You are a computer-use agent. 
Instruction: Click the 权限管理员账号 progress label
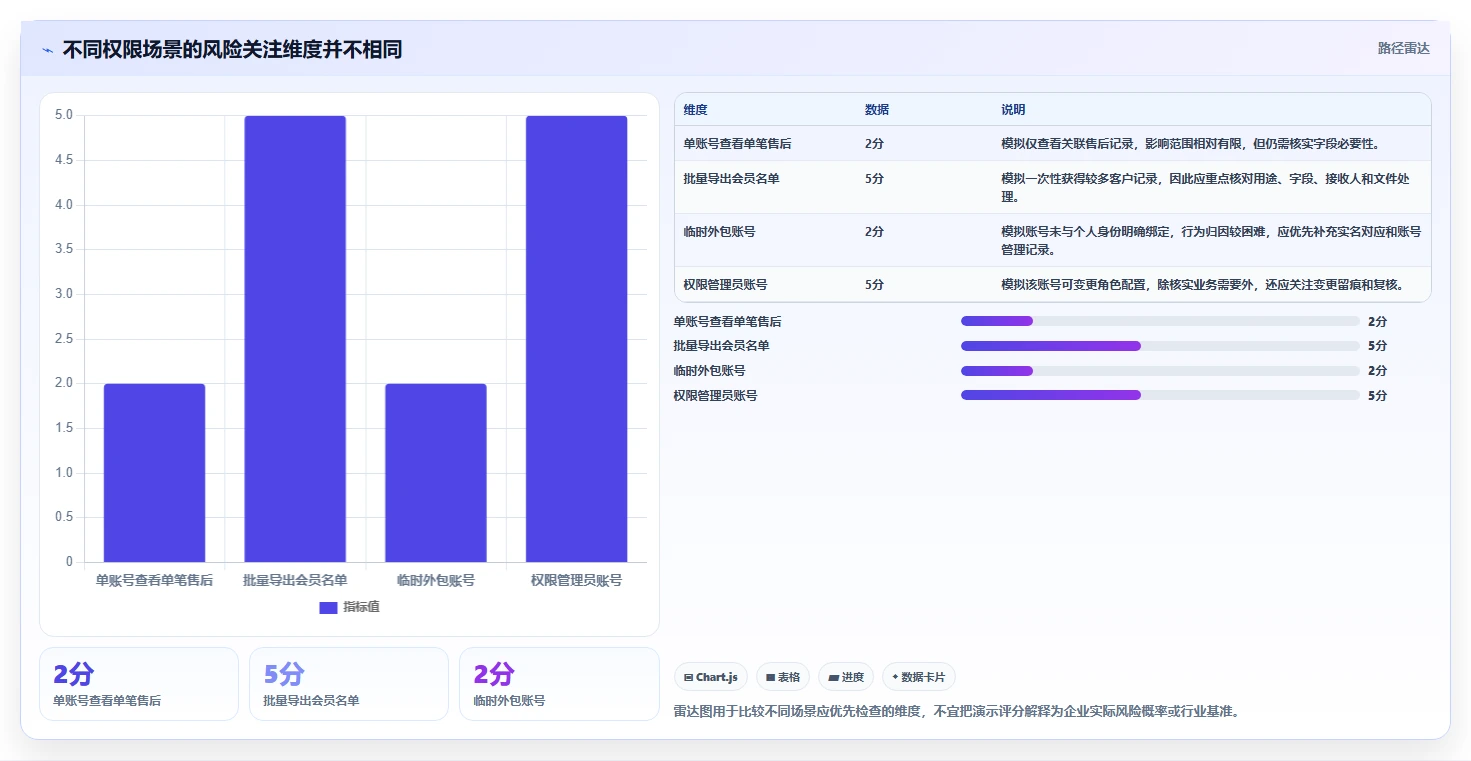tap(716, 396)
